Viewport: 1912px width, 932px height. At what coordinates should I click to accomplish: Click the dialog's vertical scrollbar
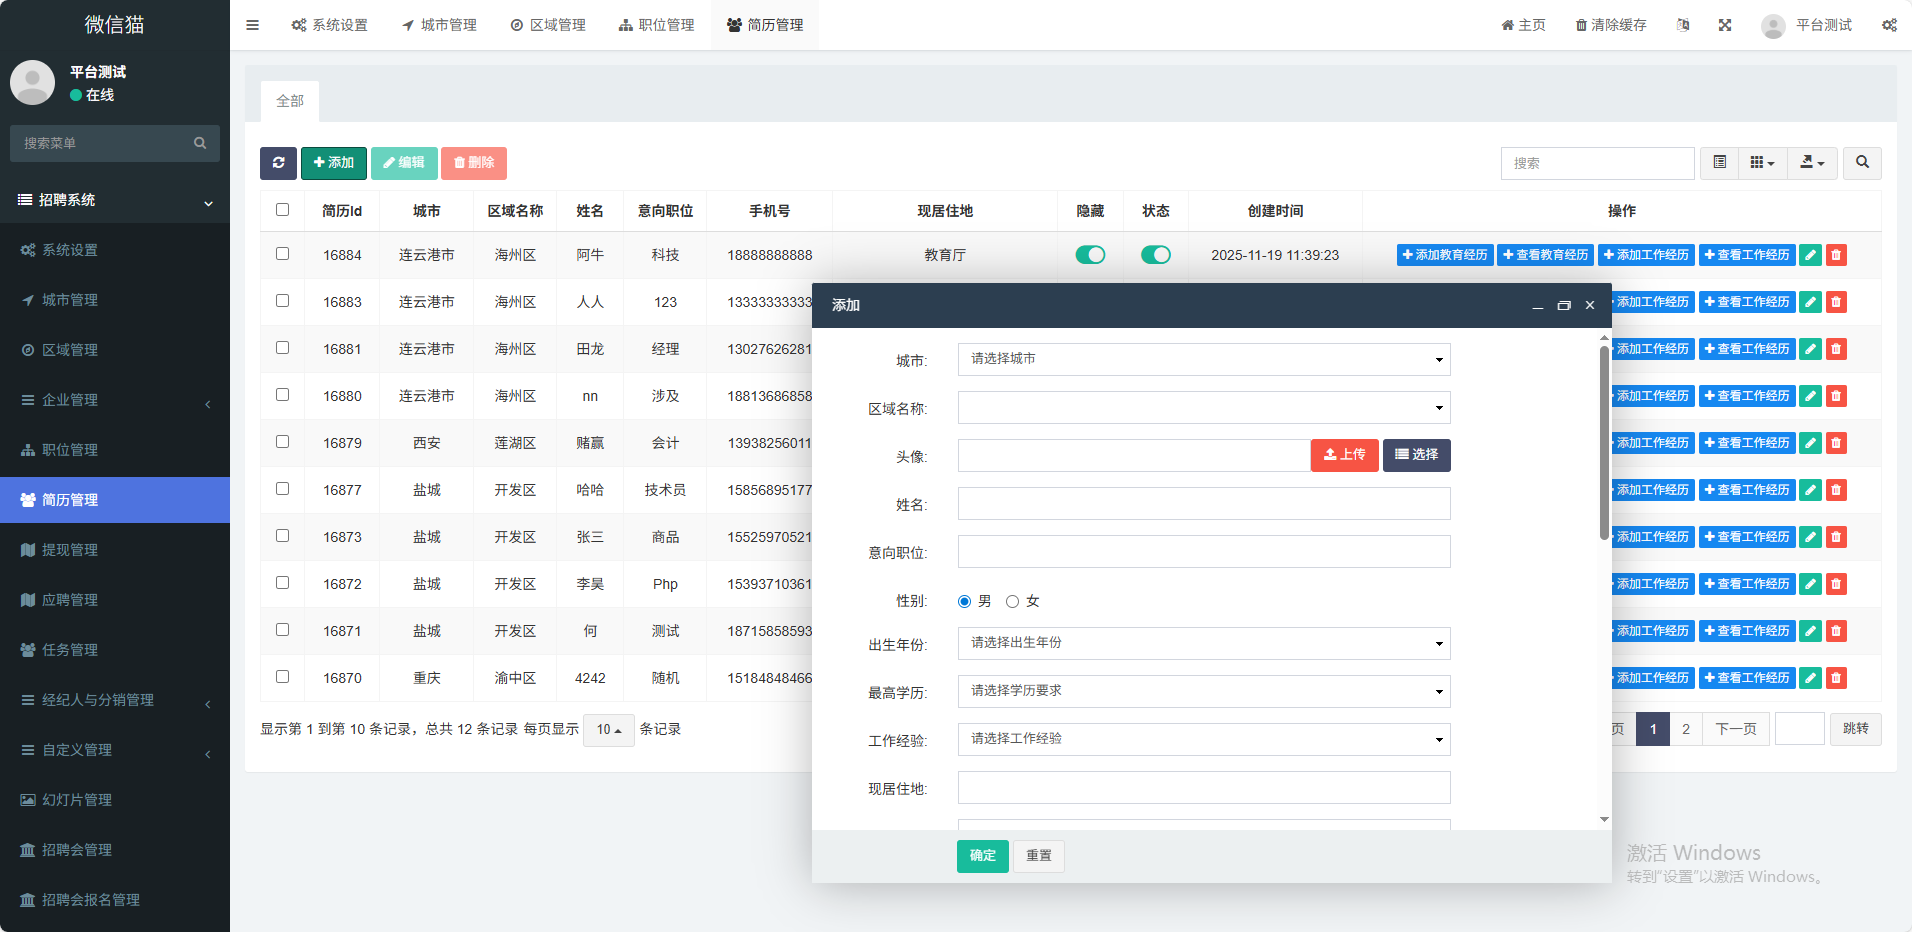point(1604,440)
